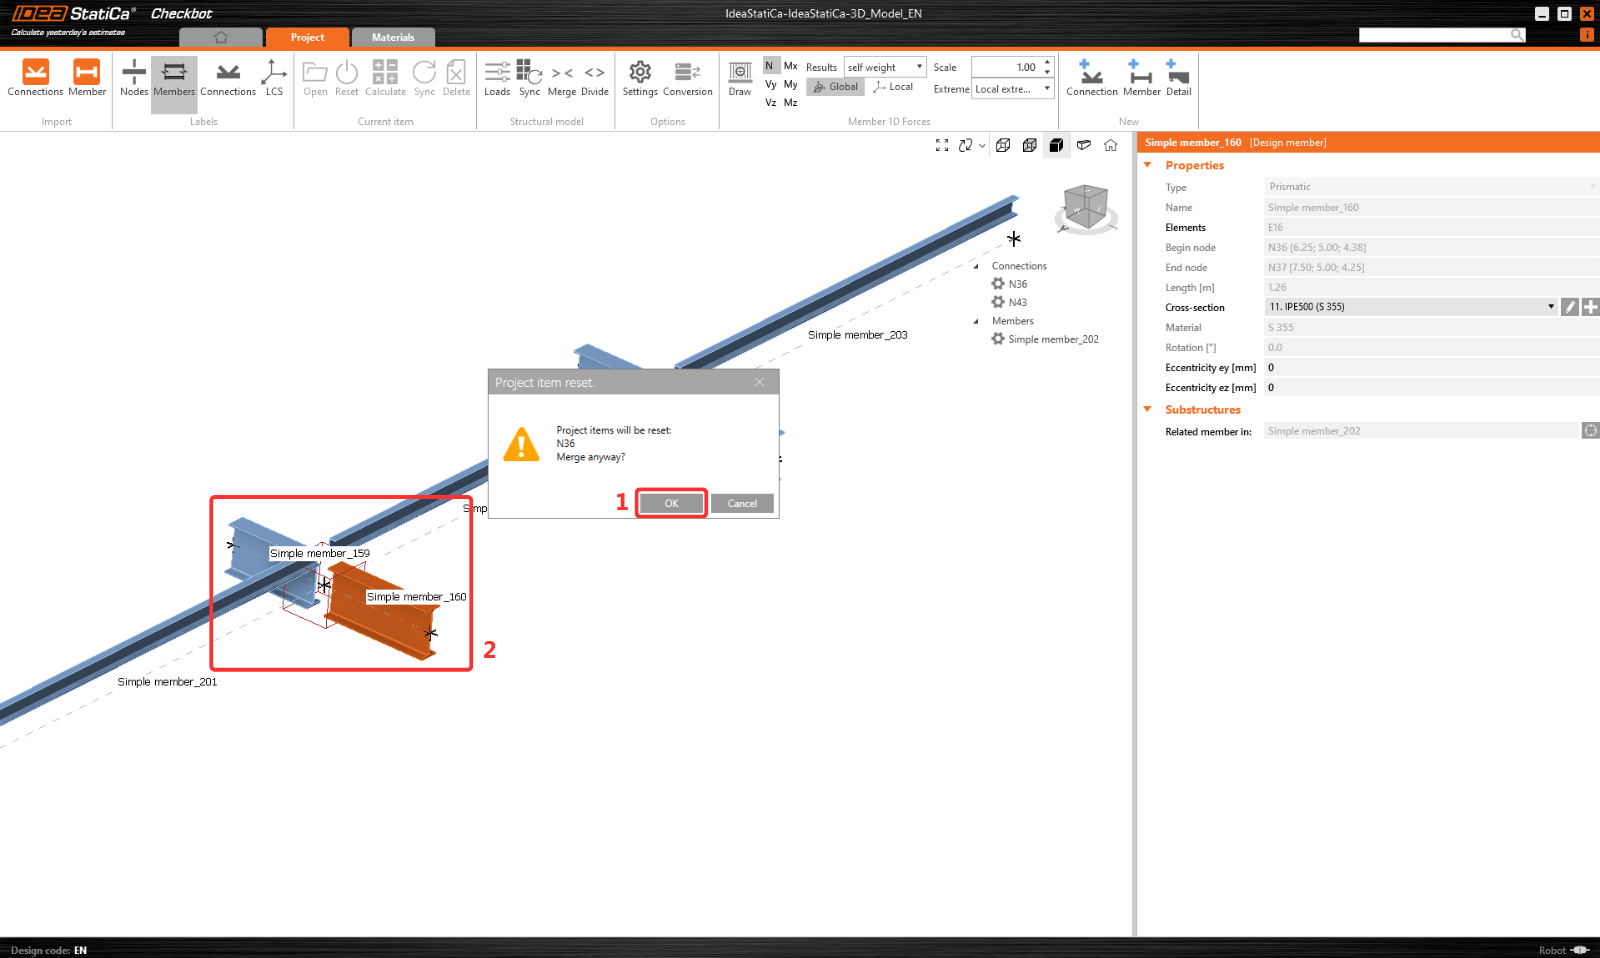The width and height of the screenshot is (1600, 958).
Task: Show LCS labels
Action: click(x=274, y=78)
